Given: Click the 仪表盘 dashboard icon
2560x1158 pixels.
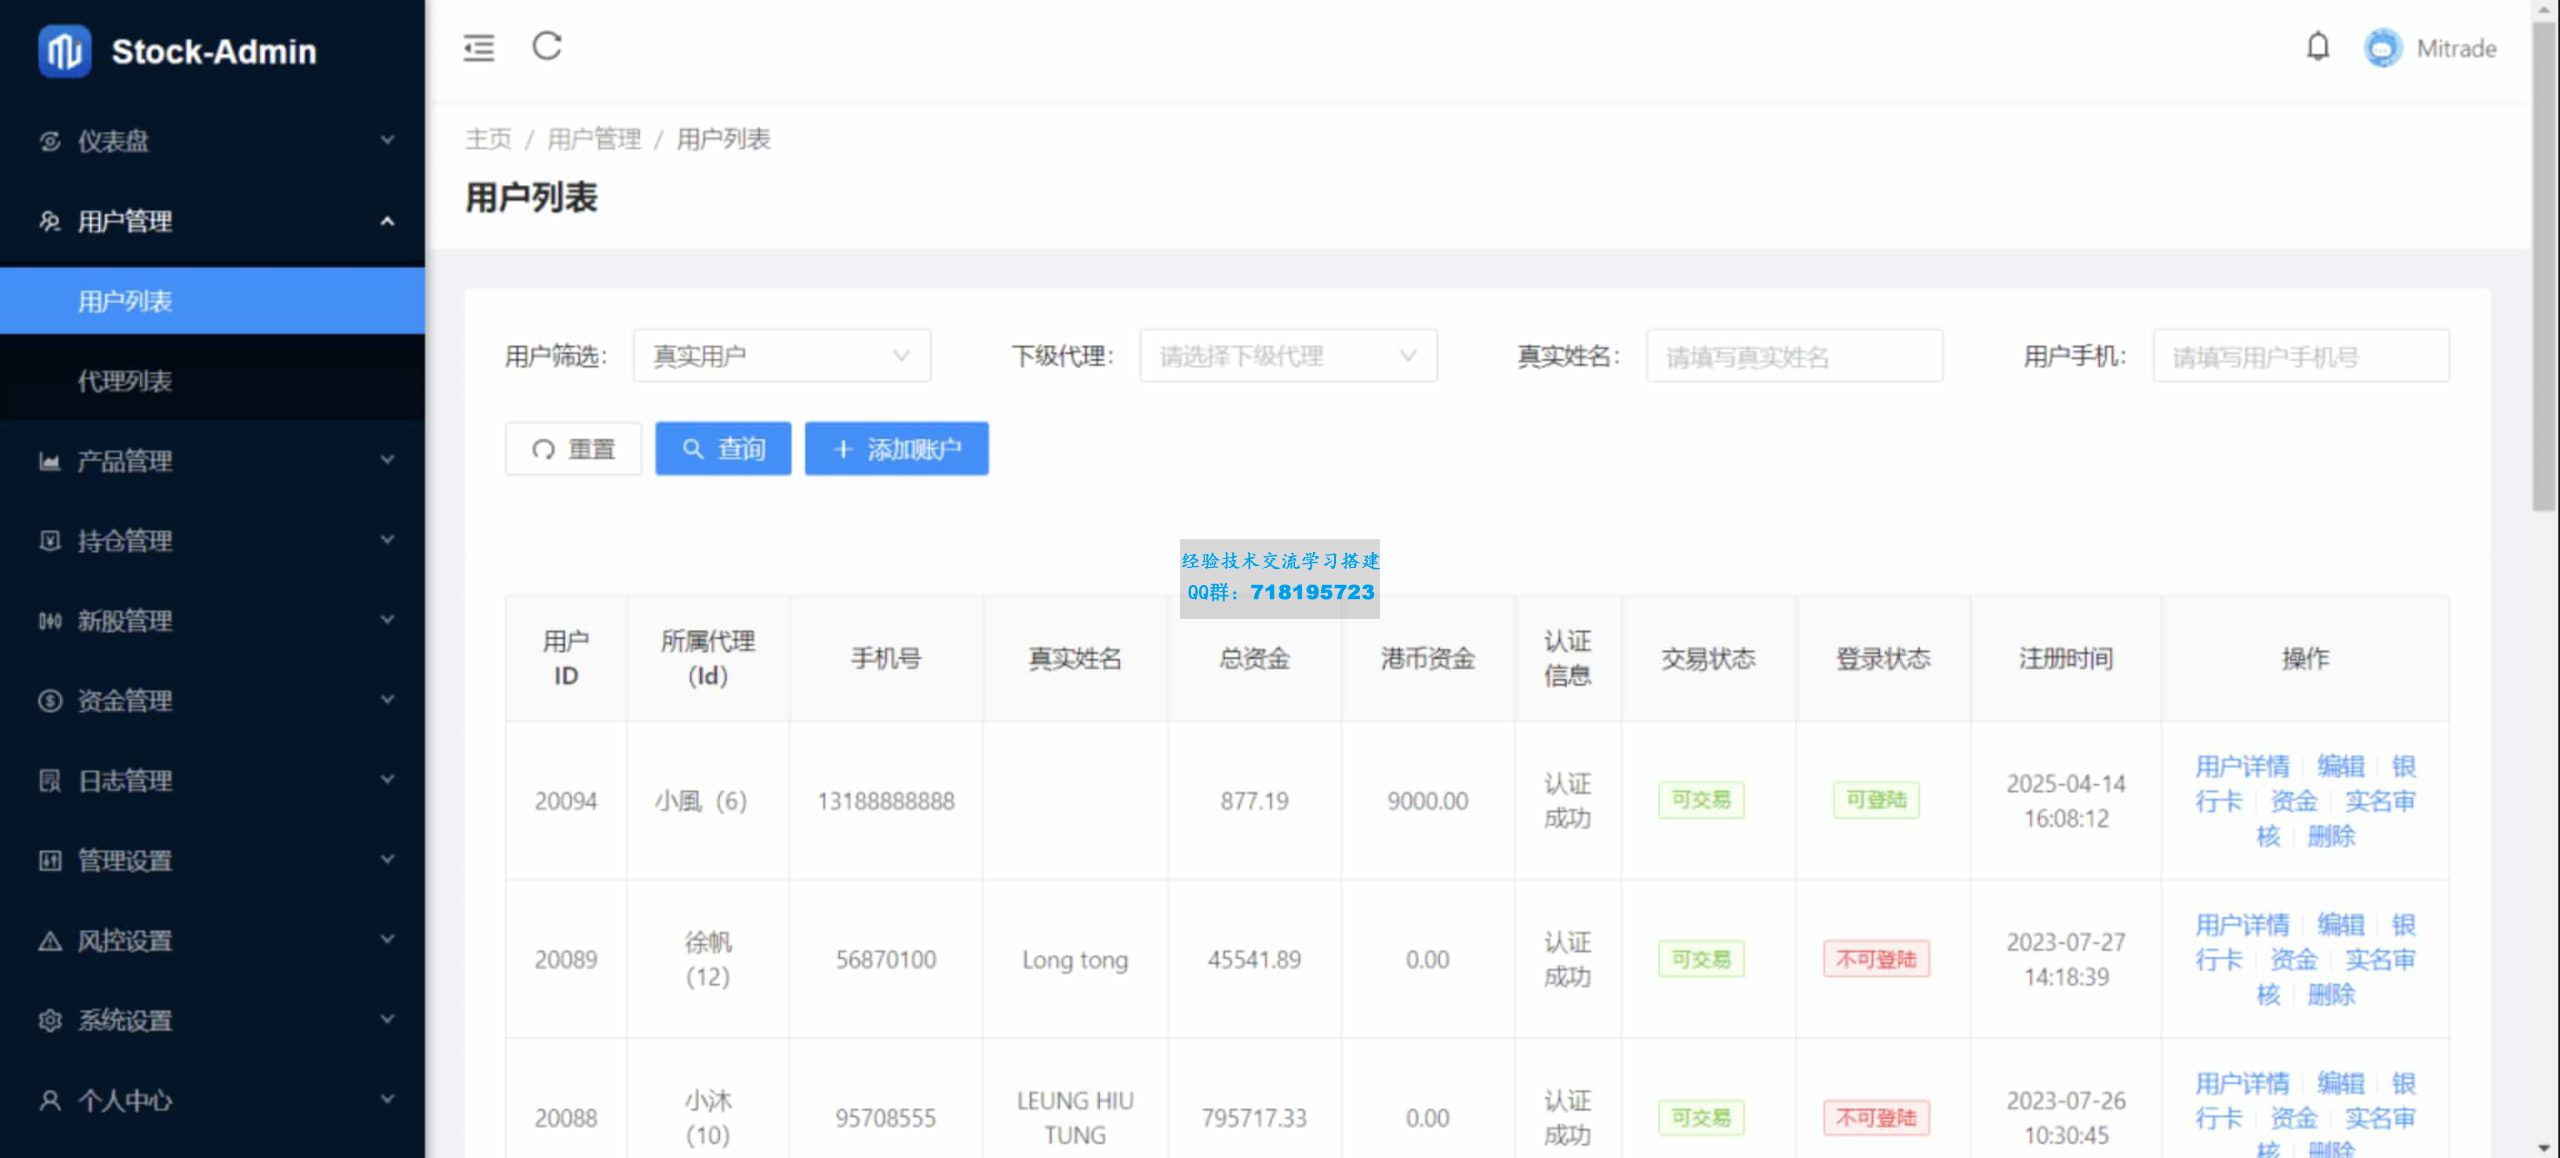Looking at the screenshot, I should [50, 141].
